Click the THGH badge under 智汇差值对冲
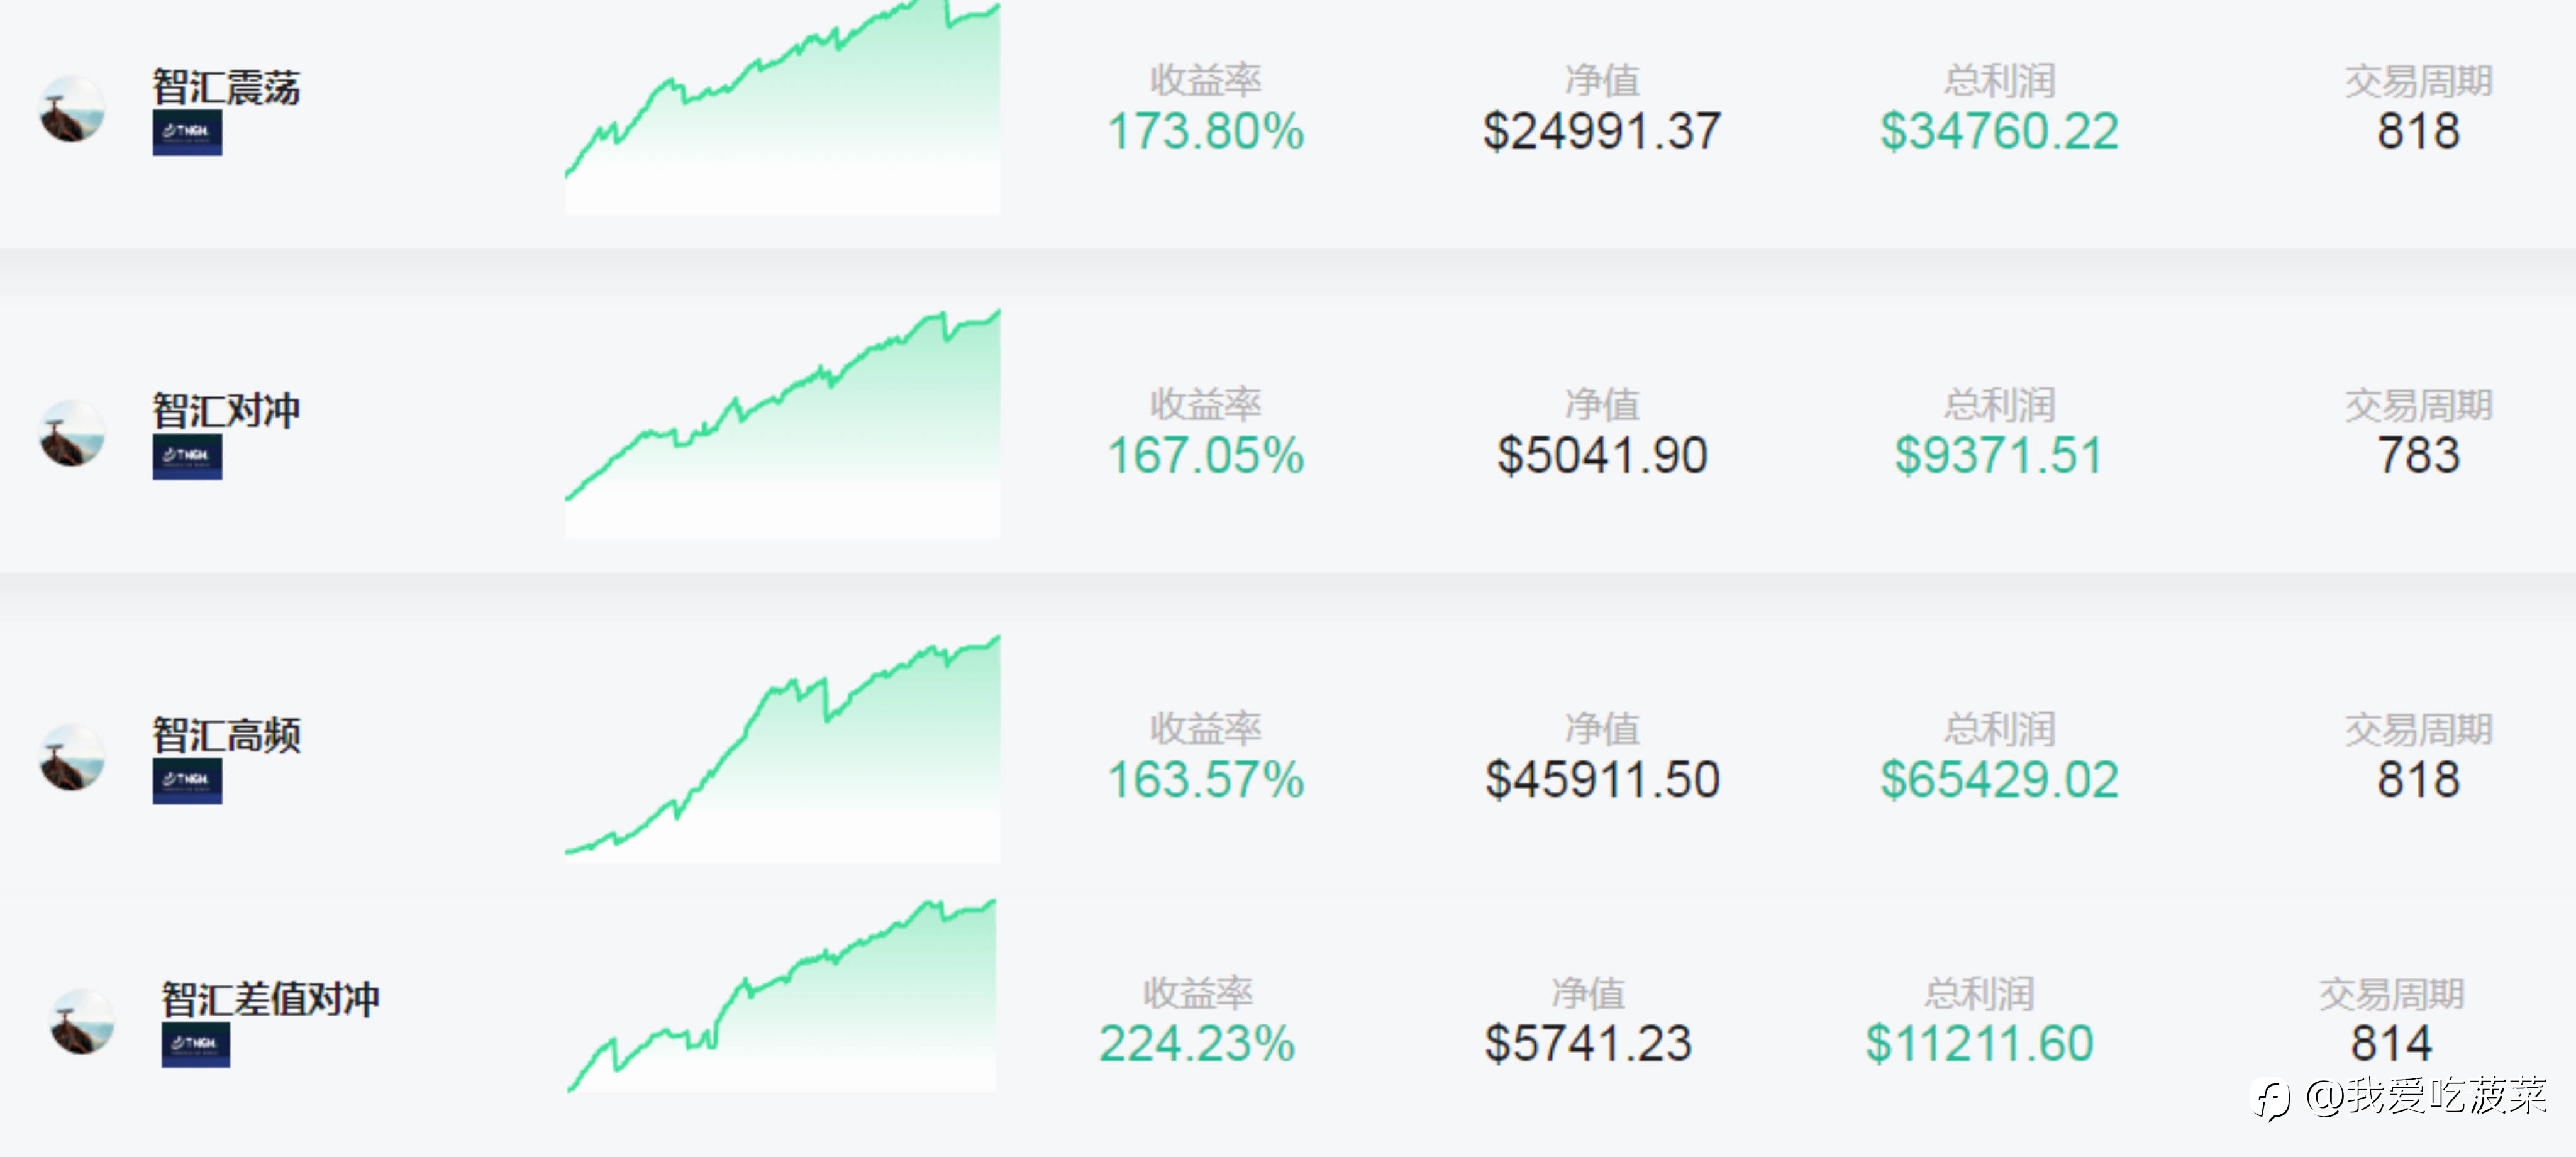 coord(196,1045)
